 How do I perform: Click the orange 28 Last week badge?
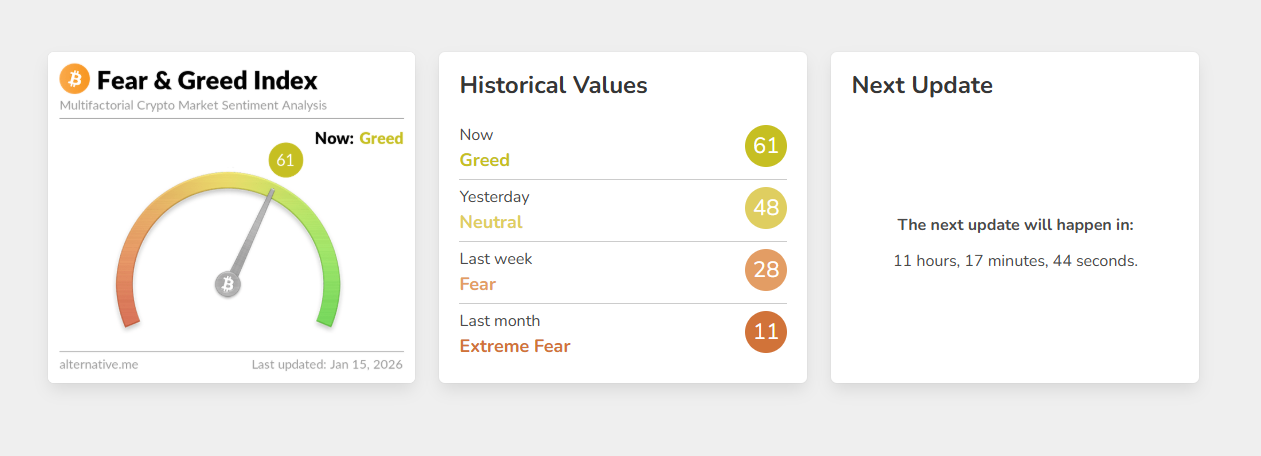766,270
